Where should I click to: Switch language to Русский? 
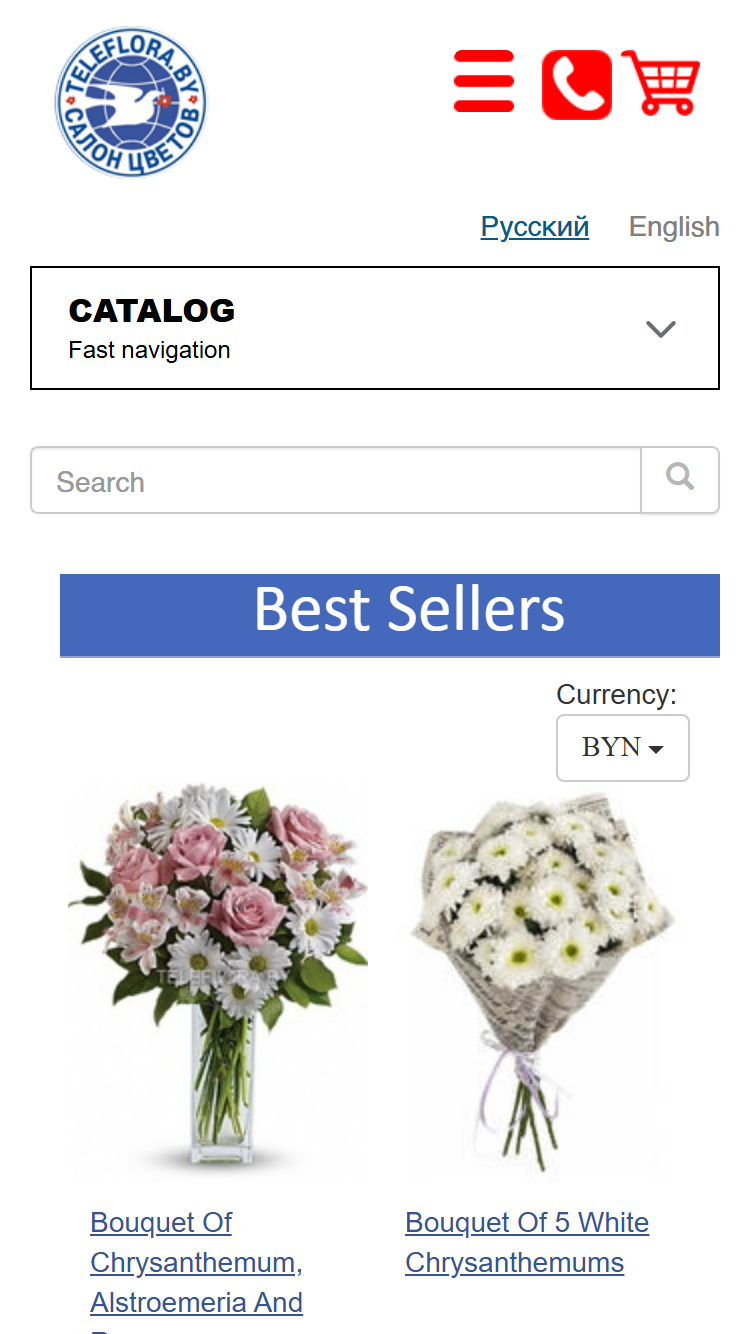coord(535,227)
